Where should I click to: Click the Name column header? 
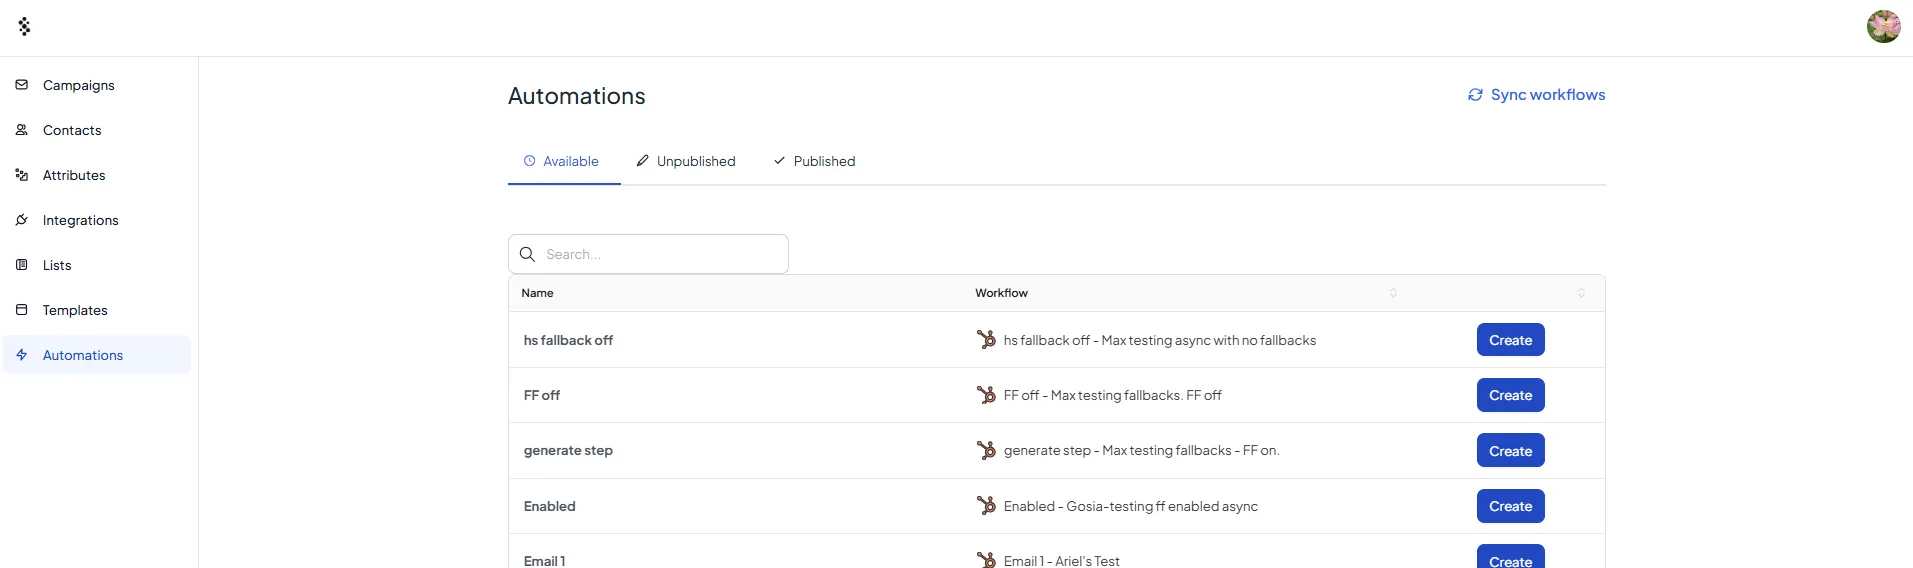[538, 293]
